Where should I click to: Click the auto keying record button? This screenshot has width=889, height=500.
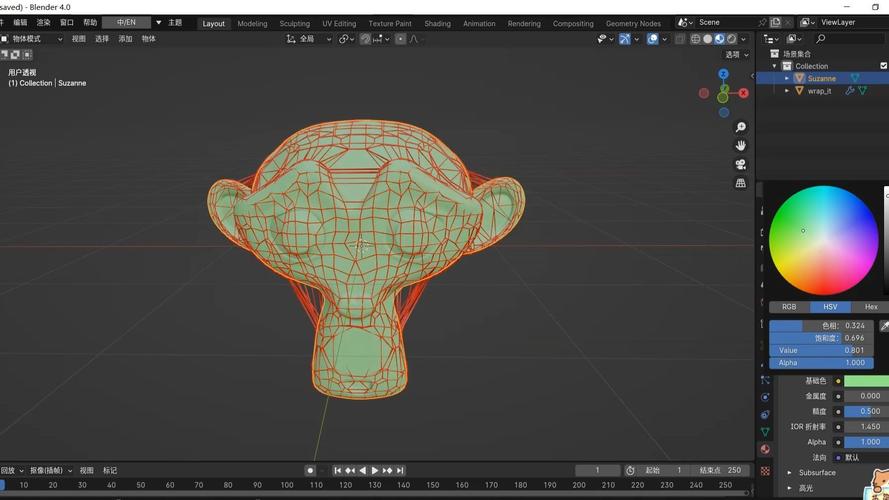(x=310, y=470)
